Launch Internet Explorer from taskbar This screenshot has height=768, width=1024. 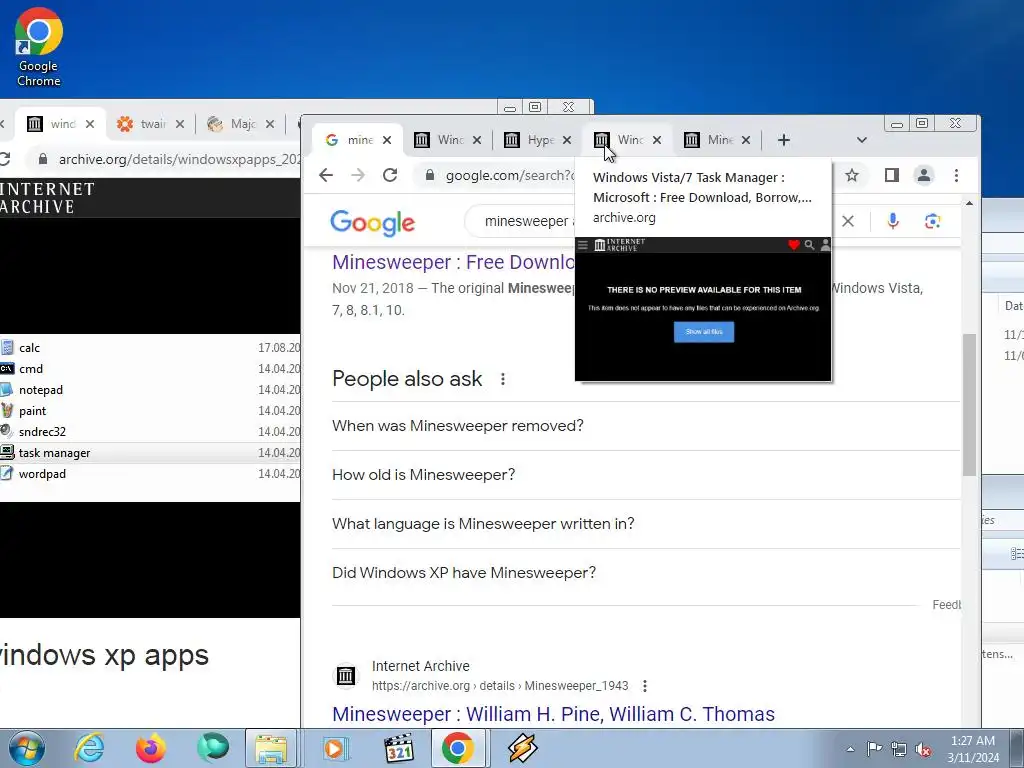[x=89, y=748]
